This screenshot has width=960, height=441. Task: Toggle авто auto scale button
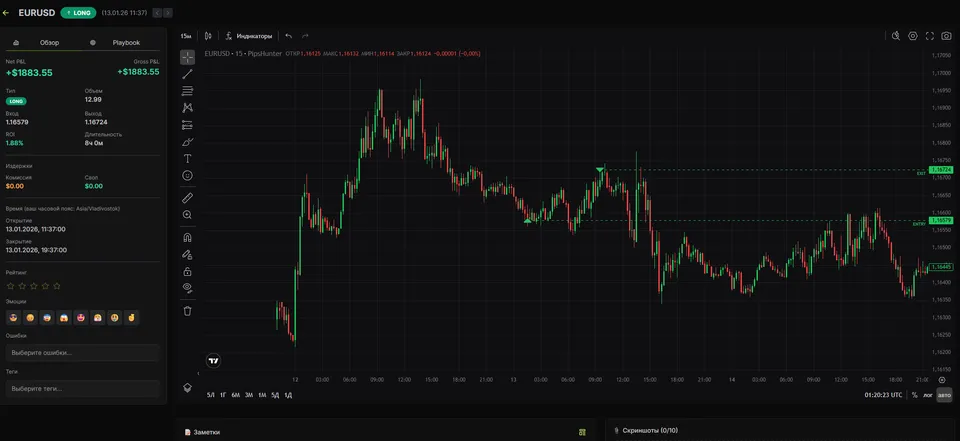click(x=945, y=396)
